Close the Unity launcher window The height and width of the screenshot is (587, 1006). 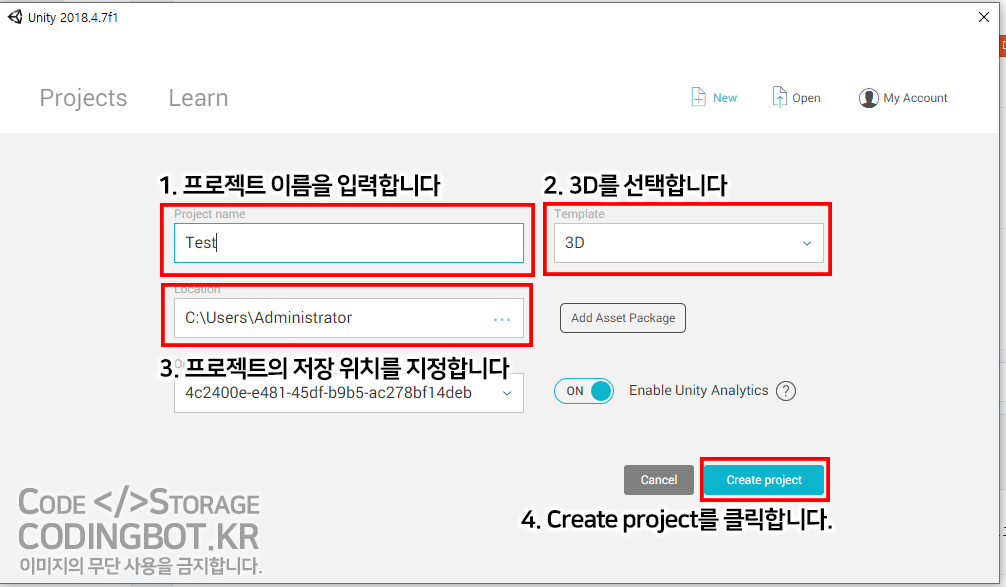(x=984, y=17)
